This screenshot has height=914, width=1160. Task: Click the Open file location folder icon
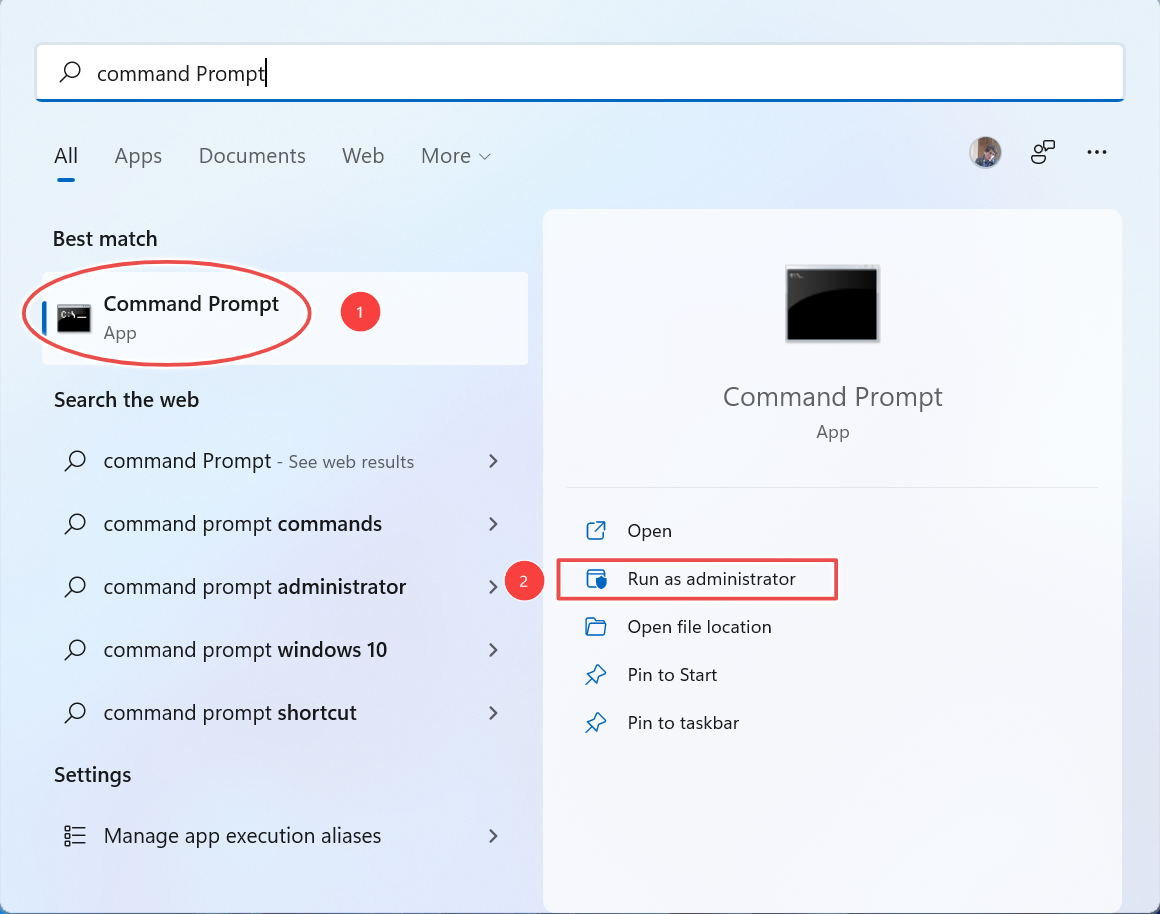tap(596, 627)
